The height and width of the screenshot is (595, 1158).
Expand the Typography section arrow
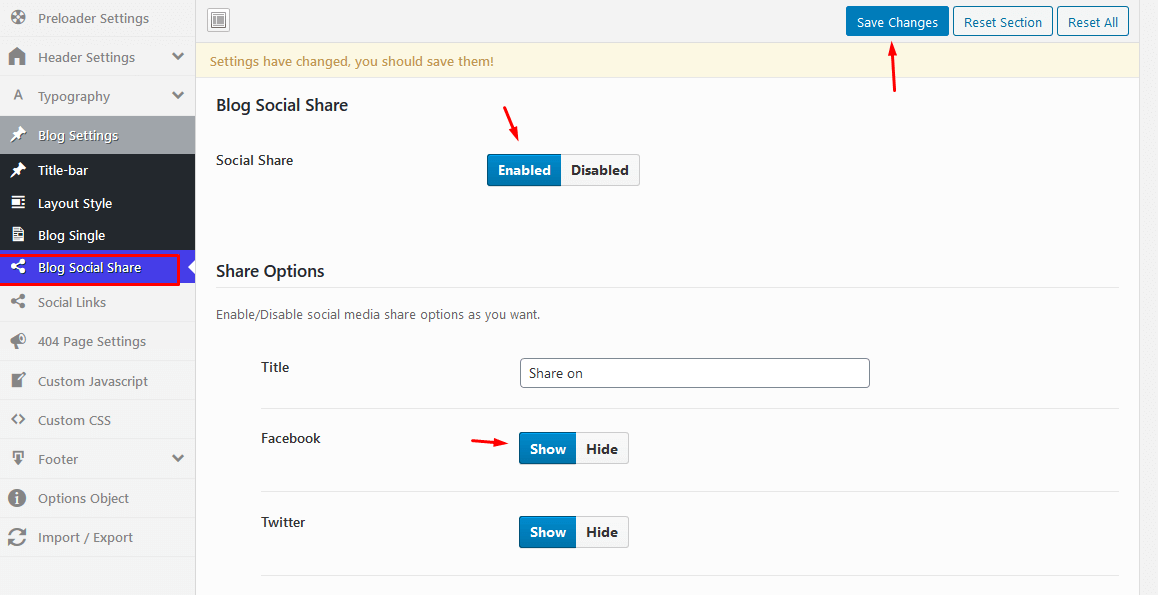click(178, 96)
